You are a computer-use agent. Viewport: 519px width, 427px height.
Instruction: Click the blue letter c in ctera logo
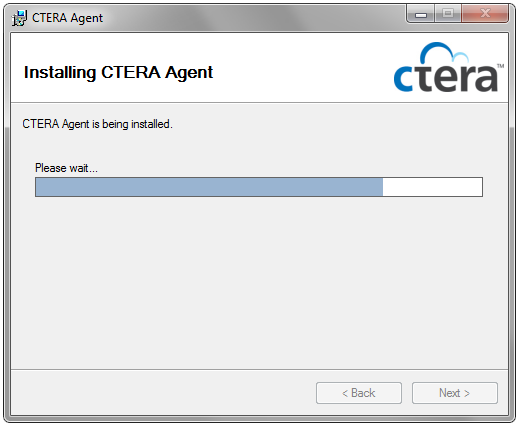404,79
